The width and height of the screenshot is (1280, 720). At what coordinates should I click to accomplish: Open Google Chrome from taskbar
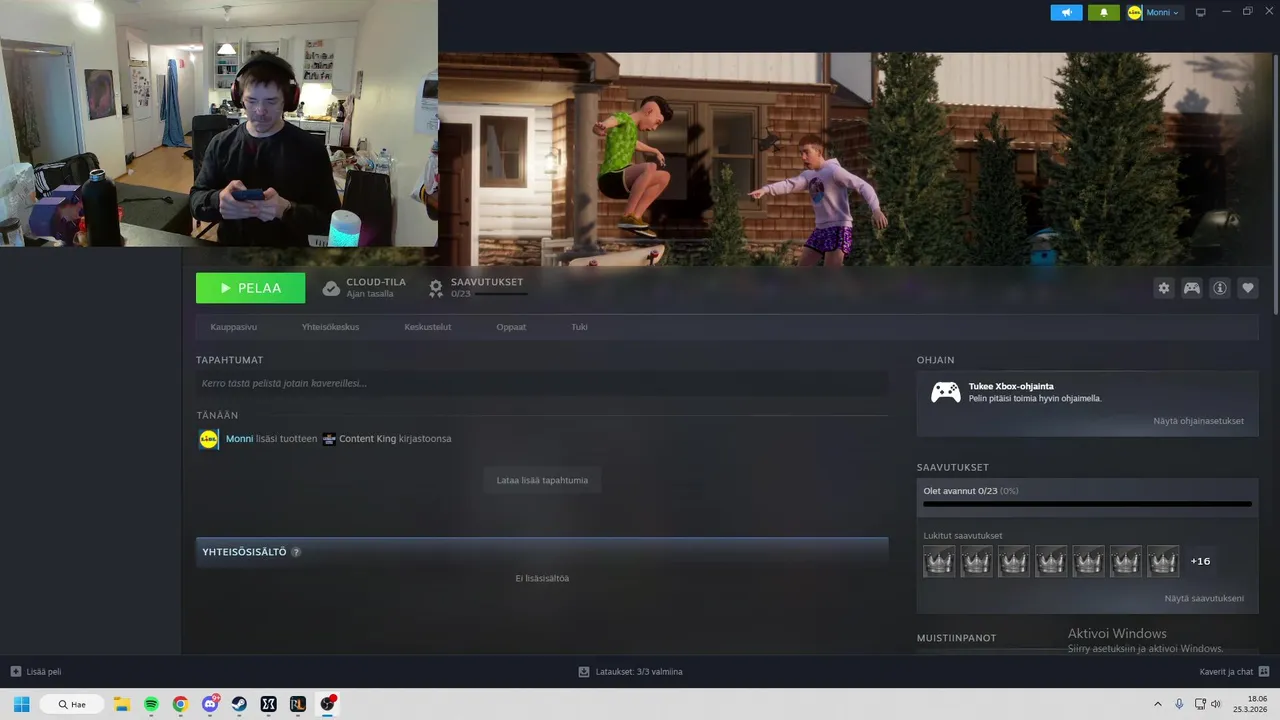pos(180,704)
